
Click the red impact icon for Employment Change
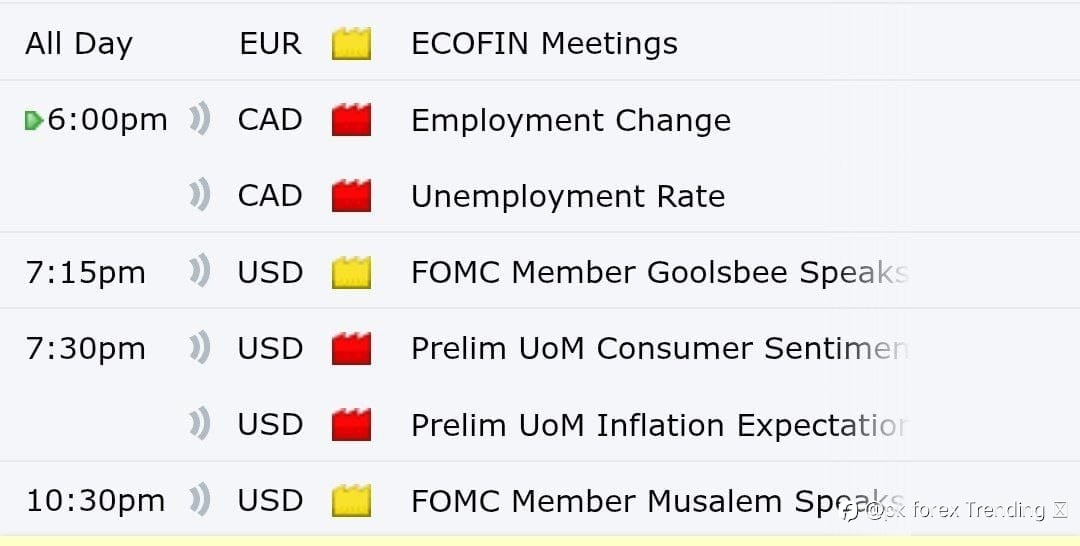(351, 120)
